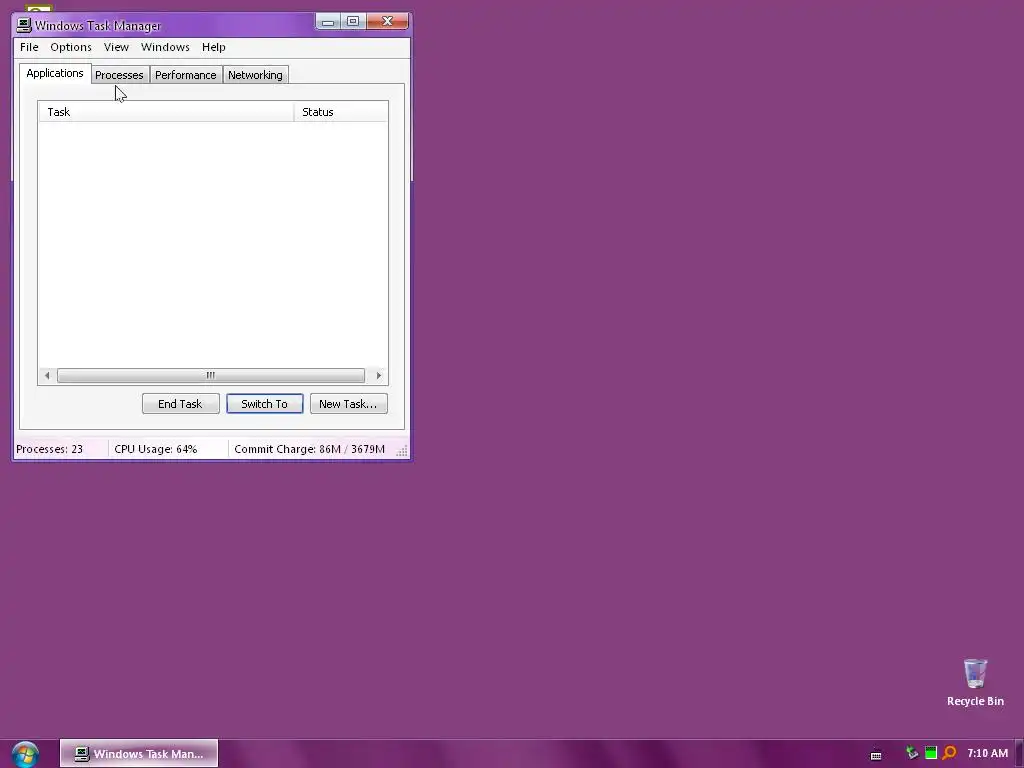
Task: Click the New Task... button
Action: point(348,404)
